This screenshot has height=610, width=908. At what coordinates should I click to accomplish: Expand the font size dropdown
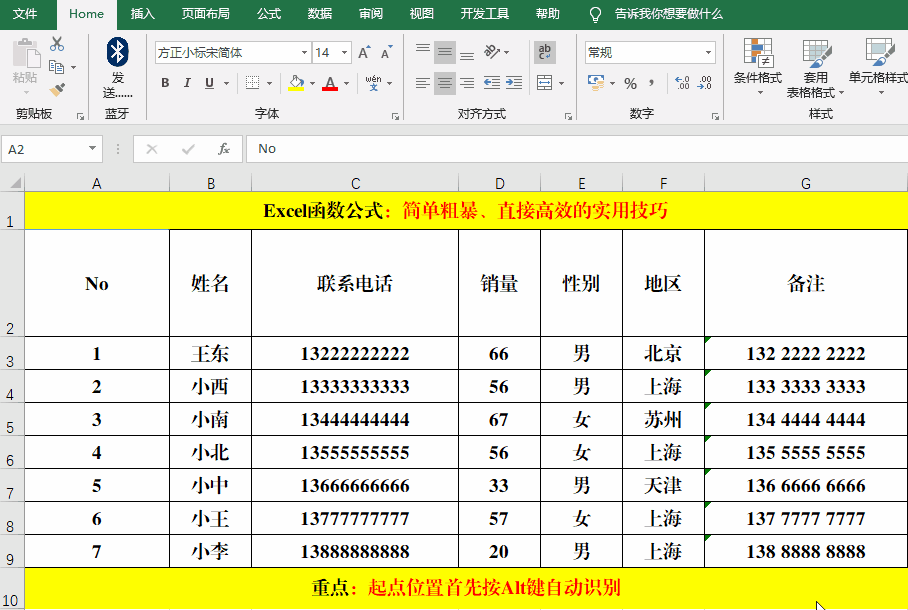click(345, 53)
